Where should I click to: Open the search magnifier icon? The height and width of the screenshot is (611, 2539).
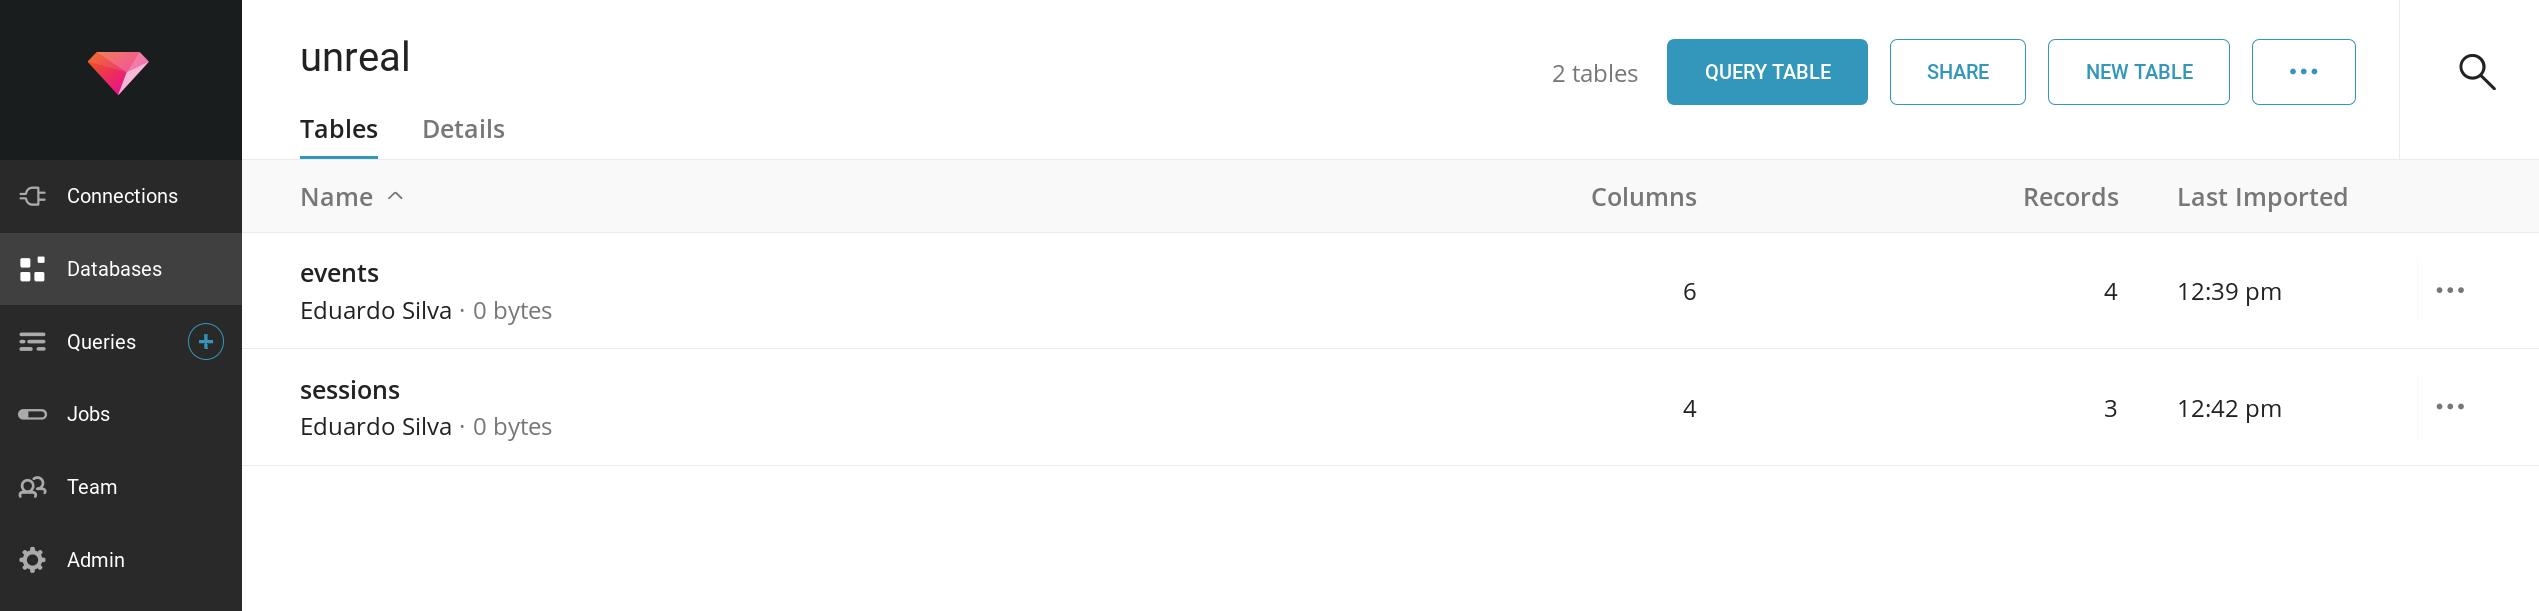(x=2476, y=72)
